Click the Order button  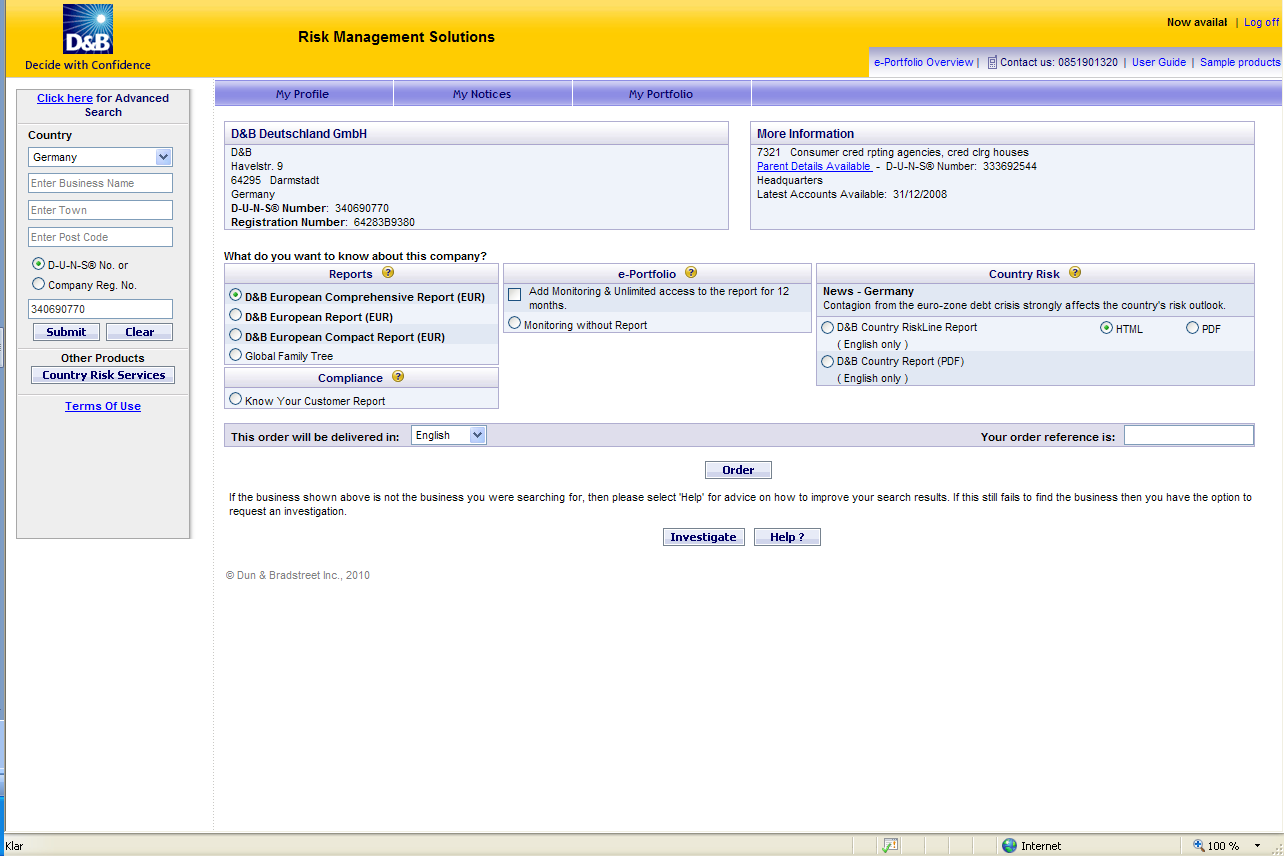click(738, 470)
